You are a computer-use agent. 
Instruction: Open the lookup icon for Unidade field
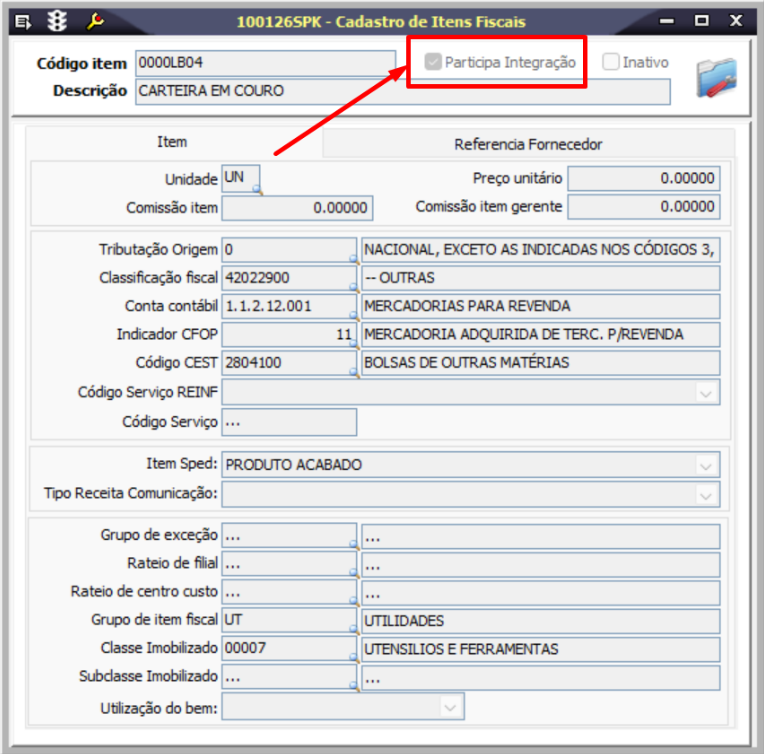click(258, 189)
